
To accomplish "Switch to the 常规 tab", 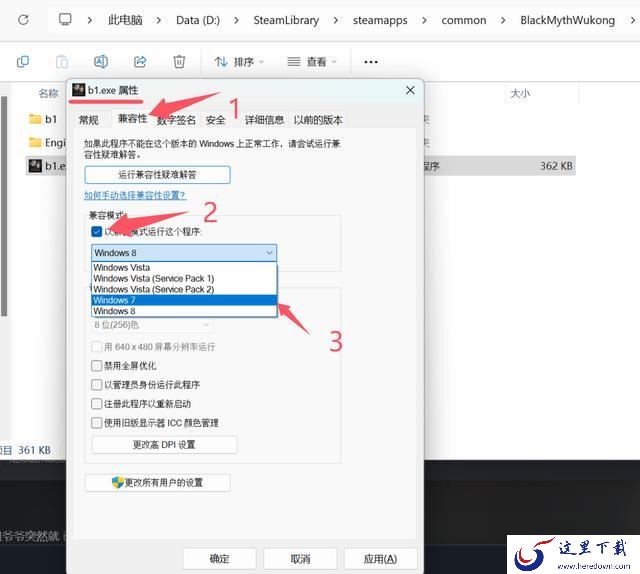I will coord(89,120).
